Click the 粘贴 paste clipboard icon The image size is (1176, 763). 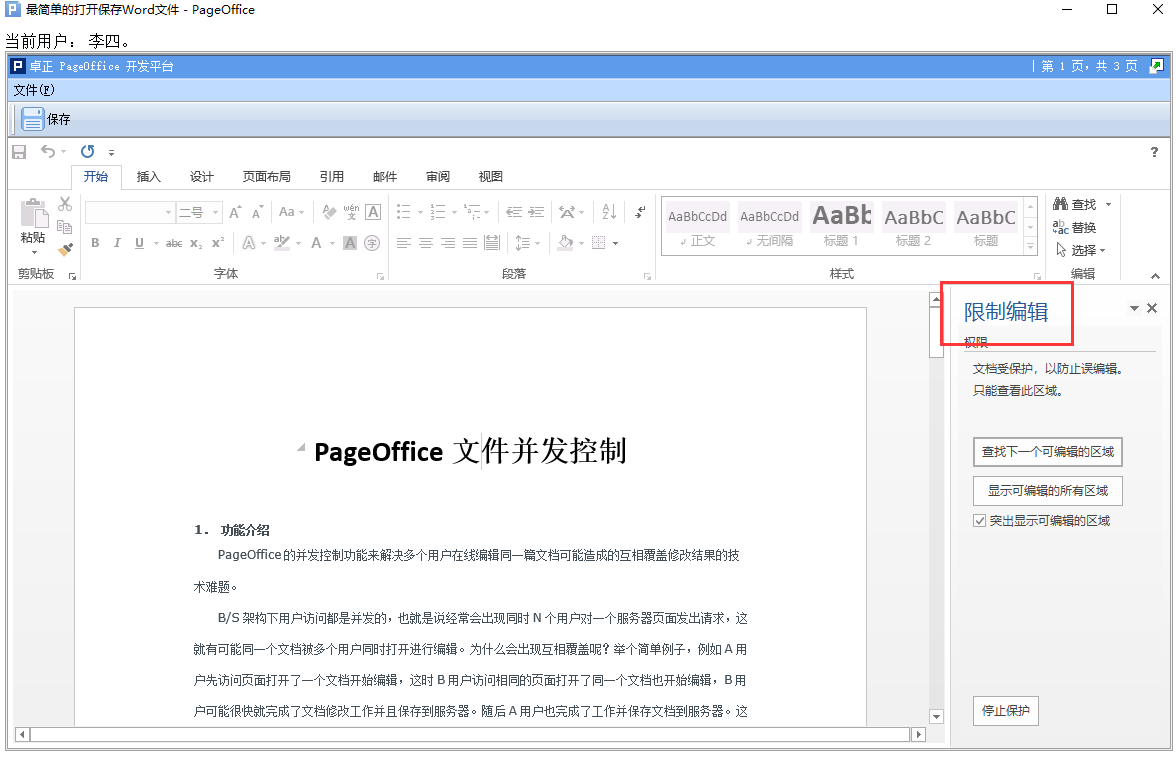point(33,213)
